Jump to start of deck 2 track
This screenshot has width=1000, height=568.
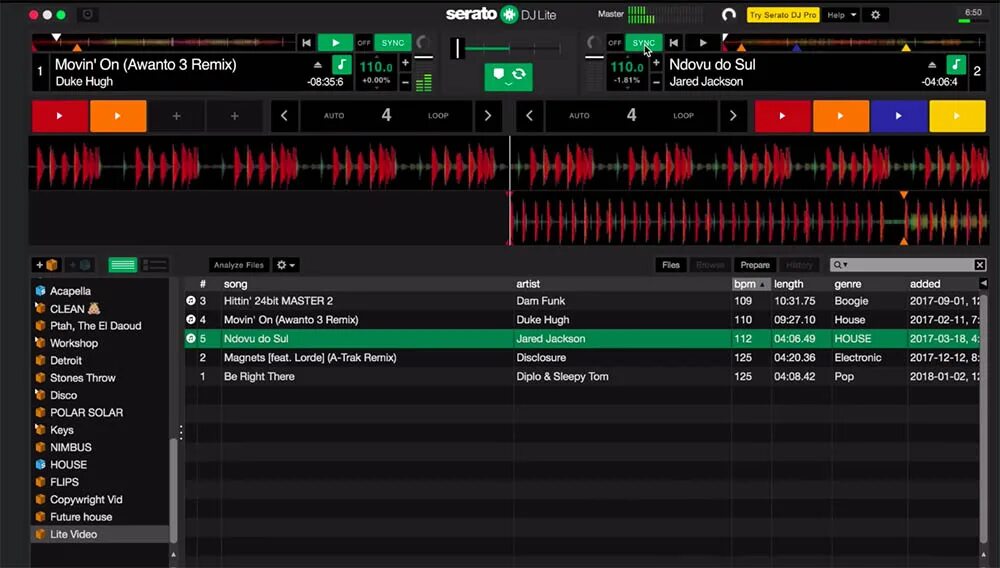(x=674, y=43)
